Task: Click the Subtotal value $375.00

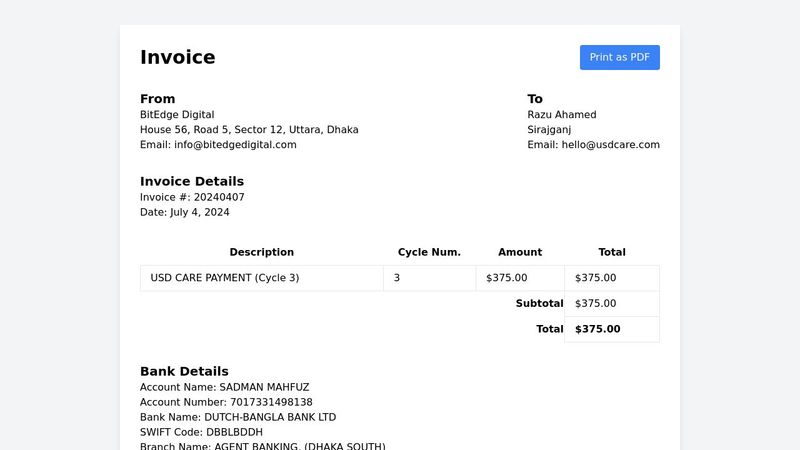Action: 595,304
